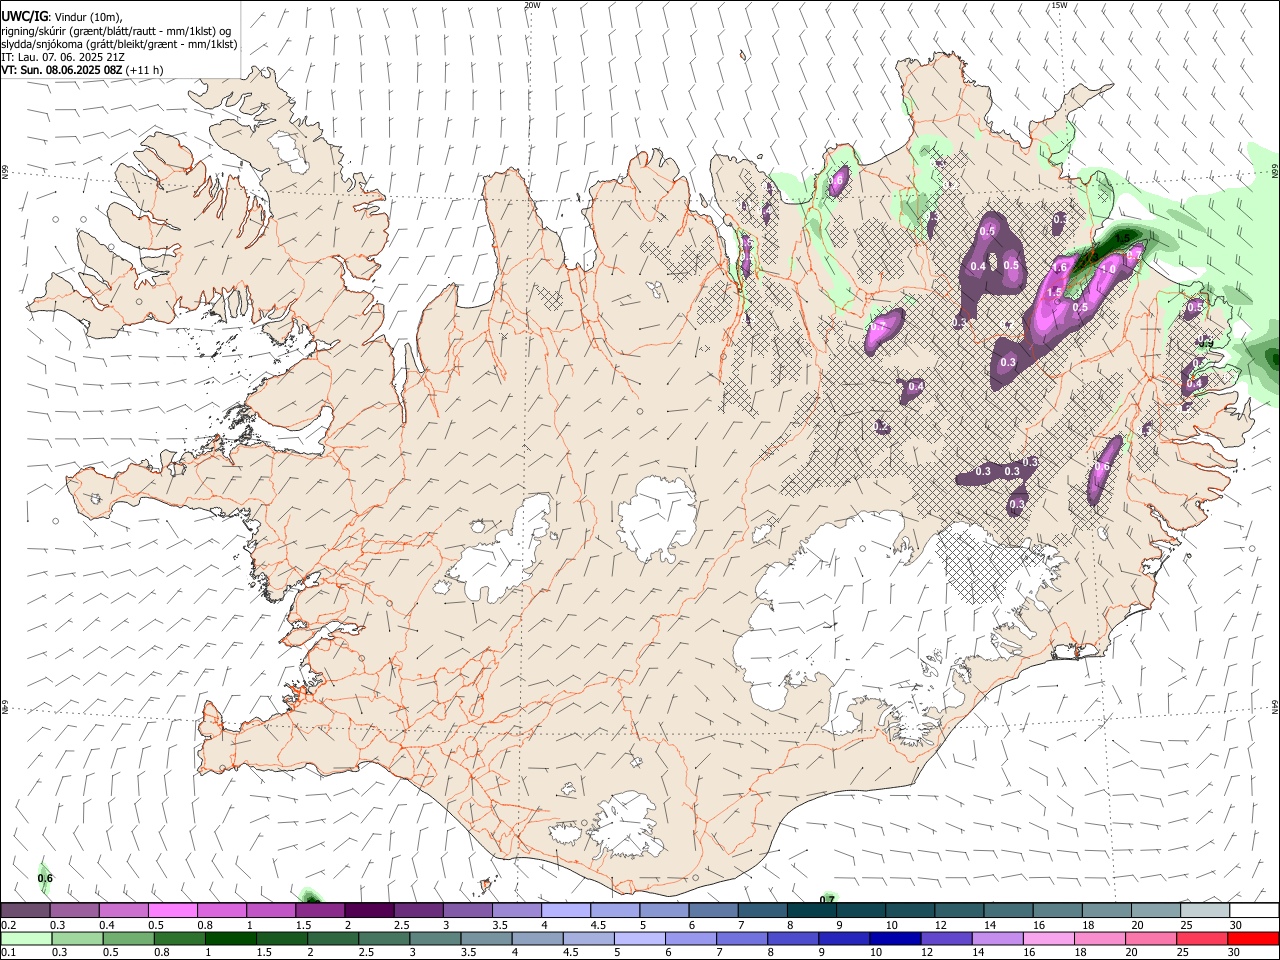Image resolution: width=1280 pixels, height=960 pixels.
Task: Select the slate blue 6 swatch, top row
Action: click(x=714, y=911)
